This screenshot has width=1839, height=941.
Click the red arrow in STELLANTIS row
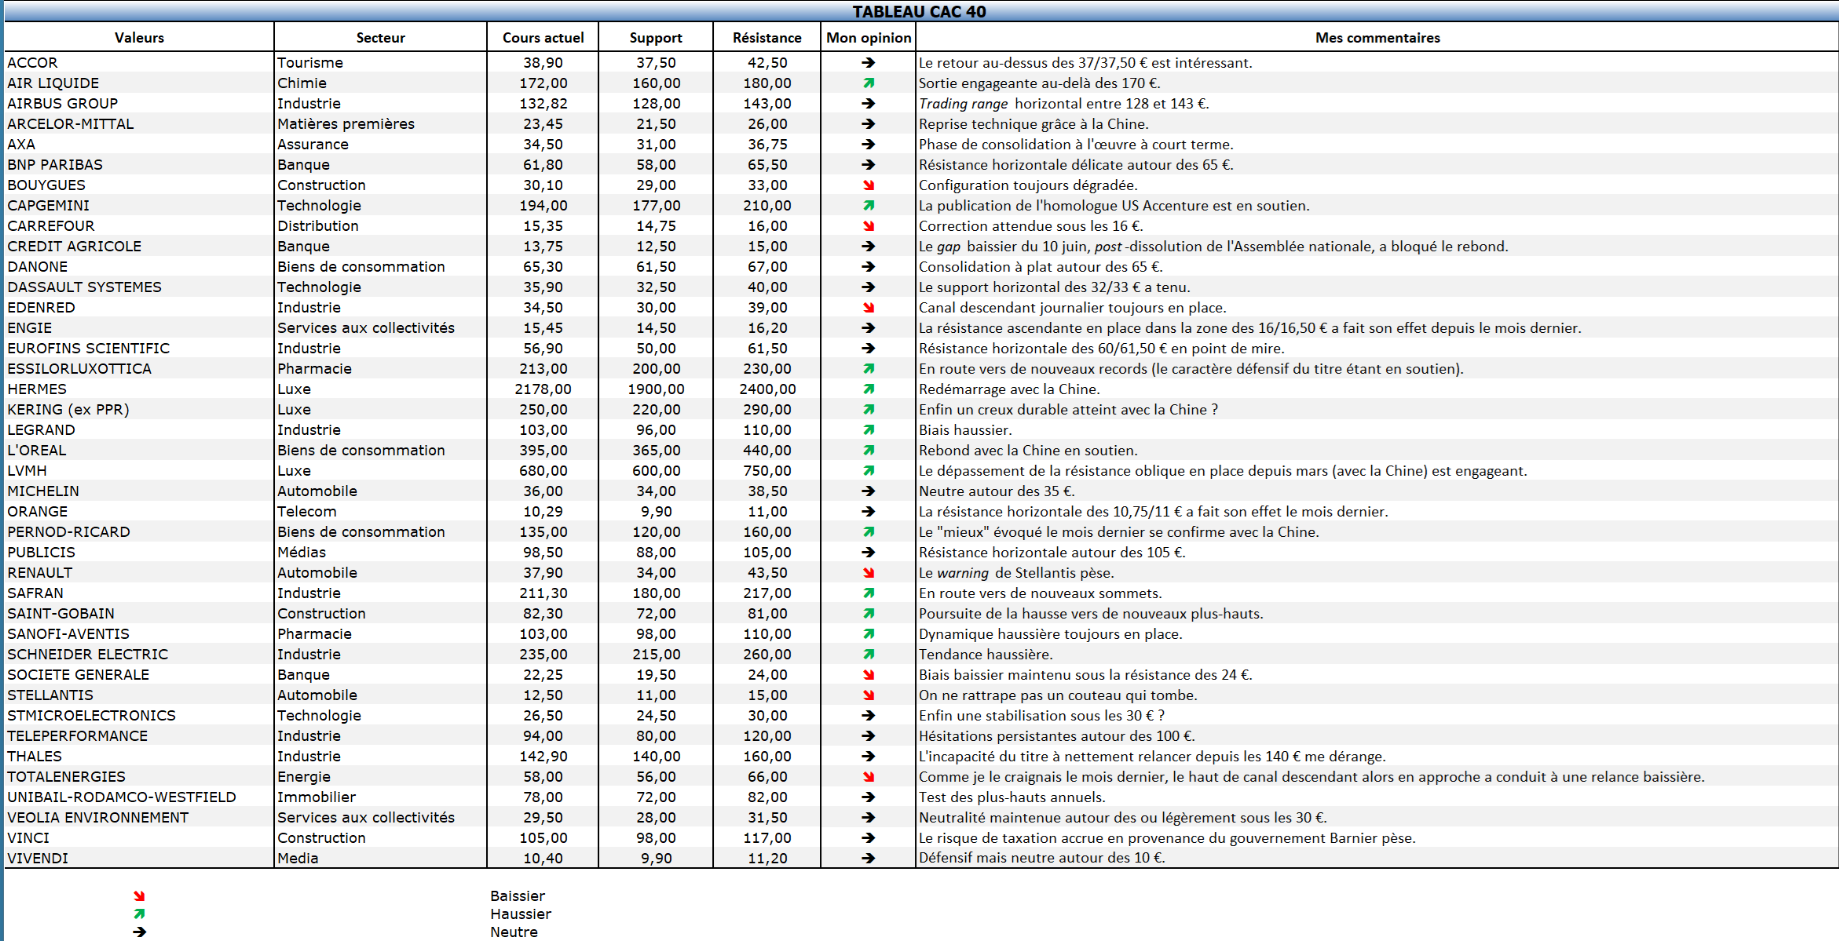[x=868, y=695]
